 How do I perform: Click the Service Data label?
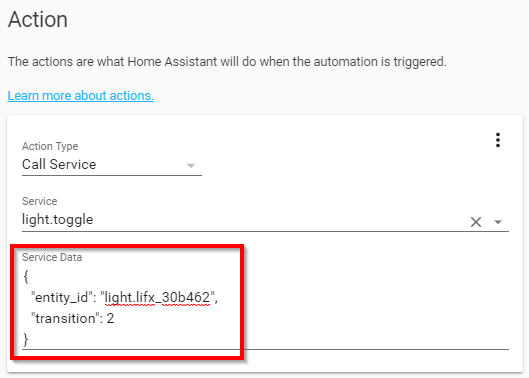[52, 257]
